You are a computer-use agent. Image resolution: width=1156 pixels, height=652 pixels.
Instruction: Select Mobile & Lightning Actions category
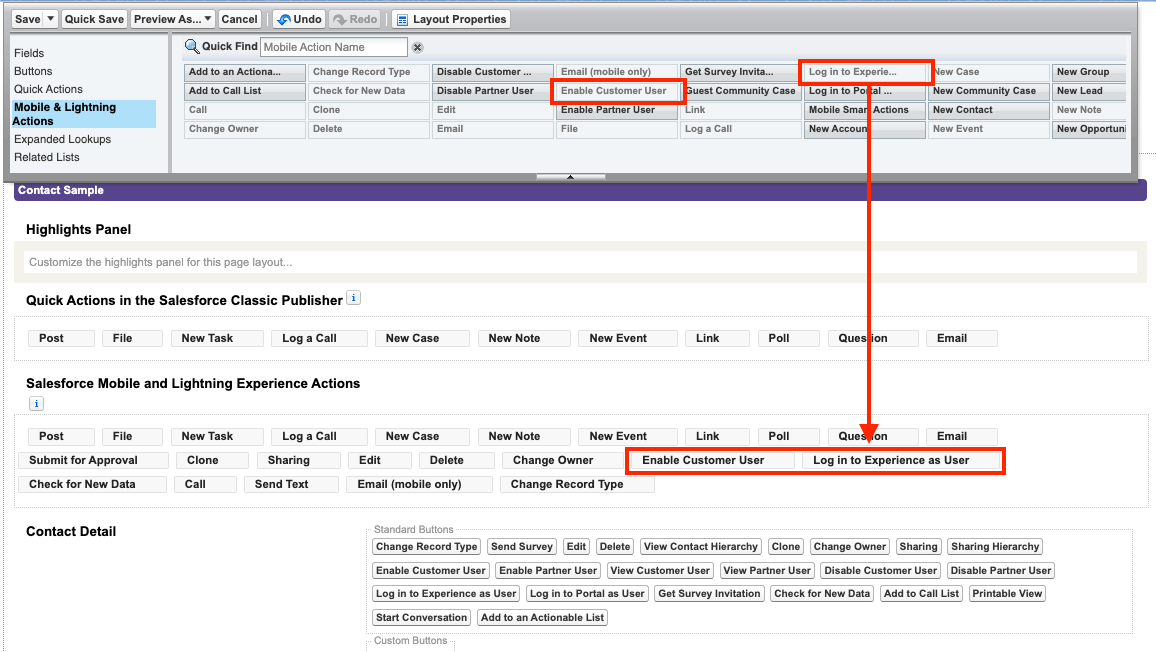(x=83, y=114)
